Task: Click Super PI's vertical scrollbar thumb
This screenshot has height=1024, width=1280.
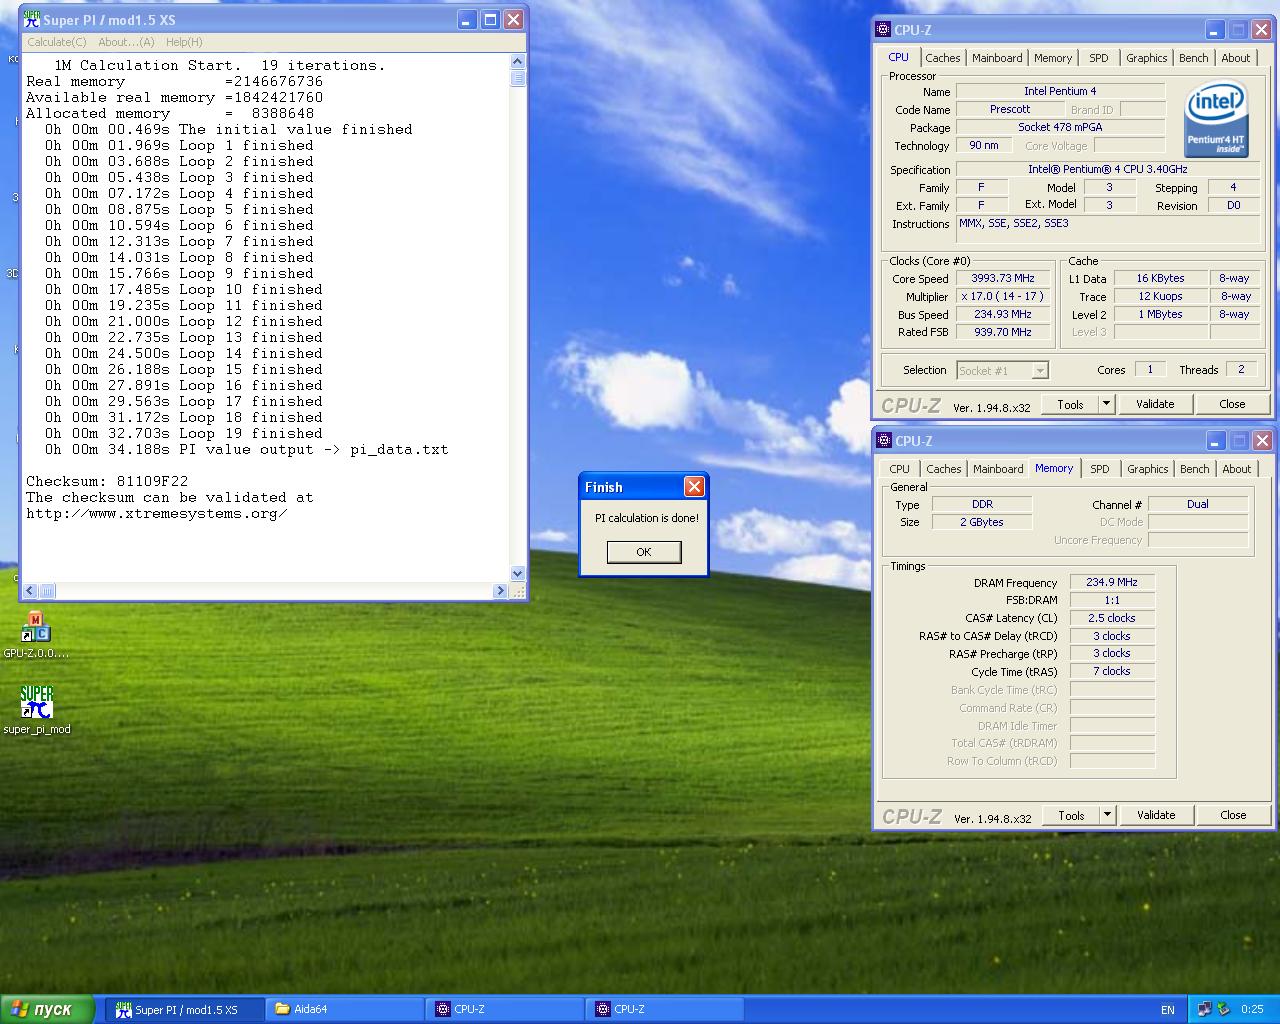Action: coord(518,78)
